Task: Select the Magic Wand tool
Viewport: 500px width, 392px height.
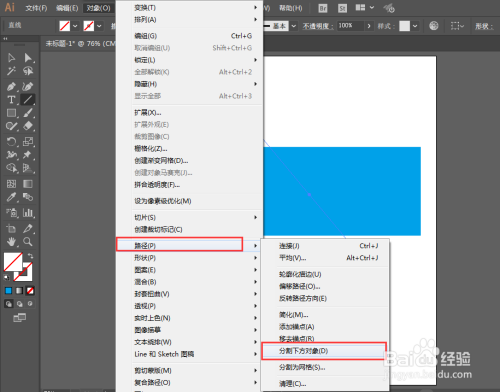Action: [x=12, y=71]
